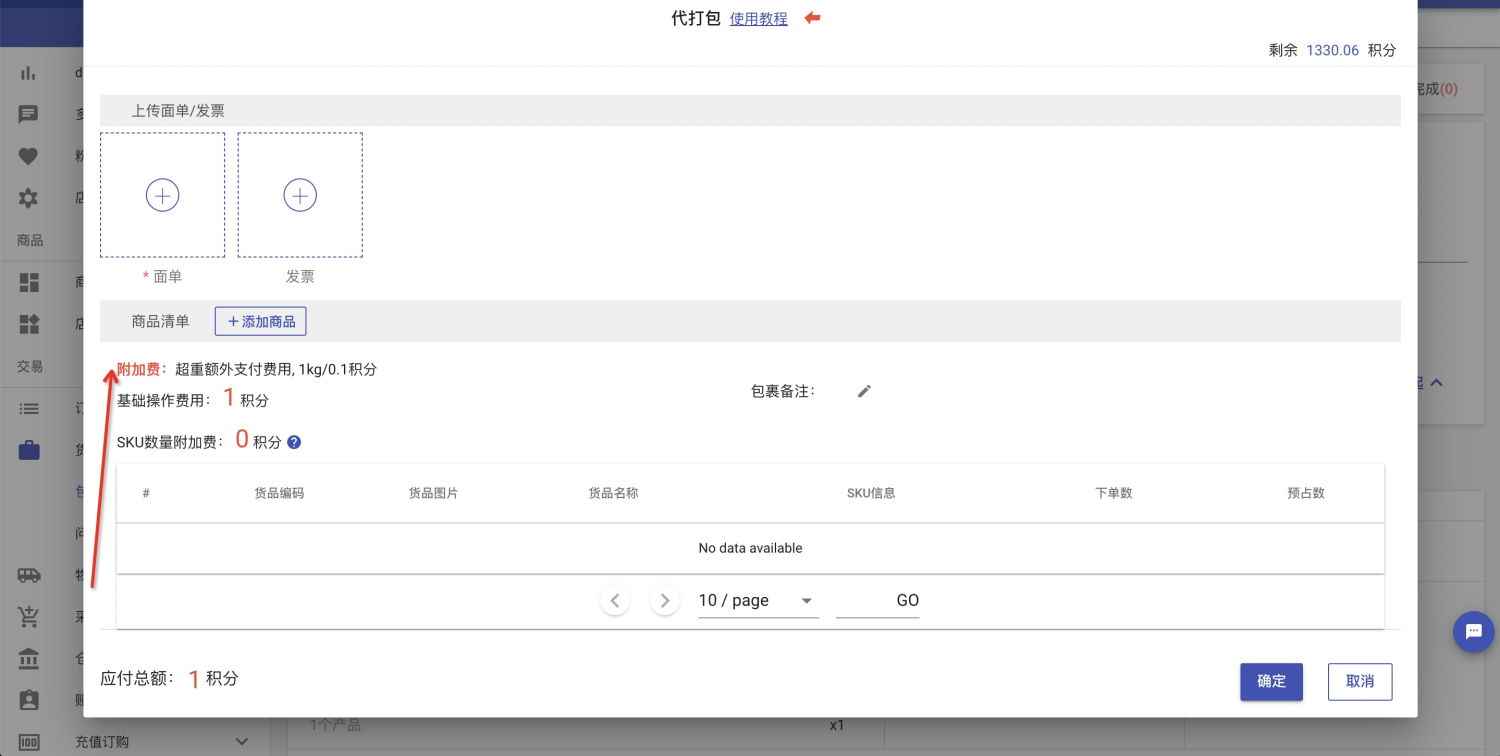
Task: Click the 添加商品 button
Action: [x=260, y=322]
